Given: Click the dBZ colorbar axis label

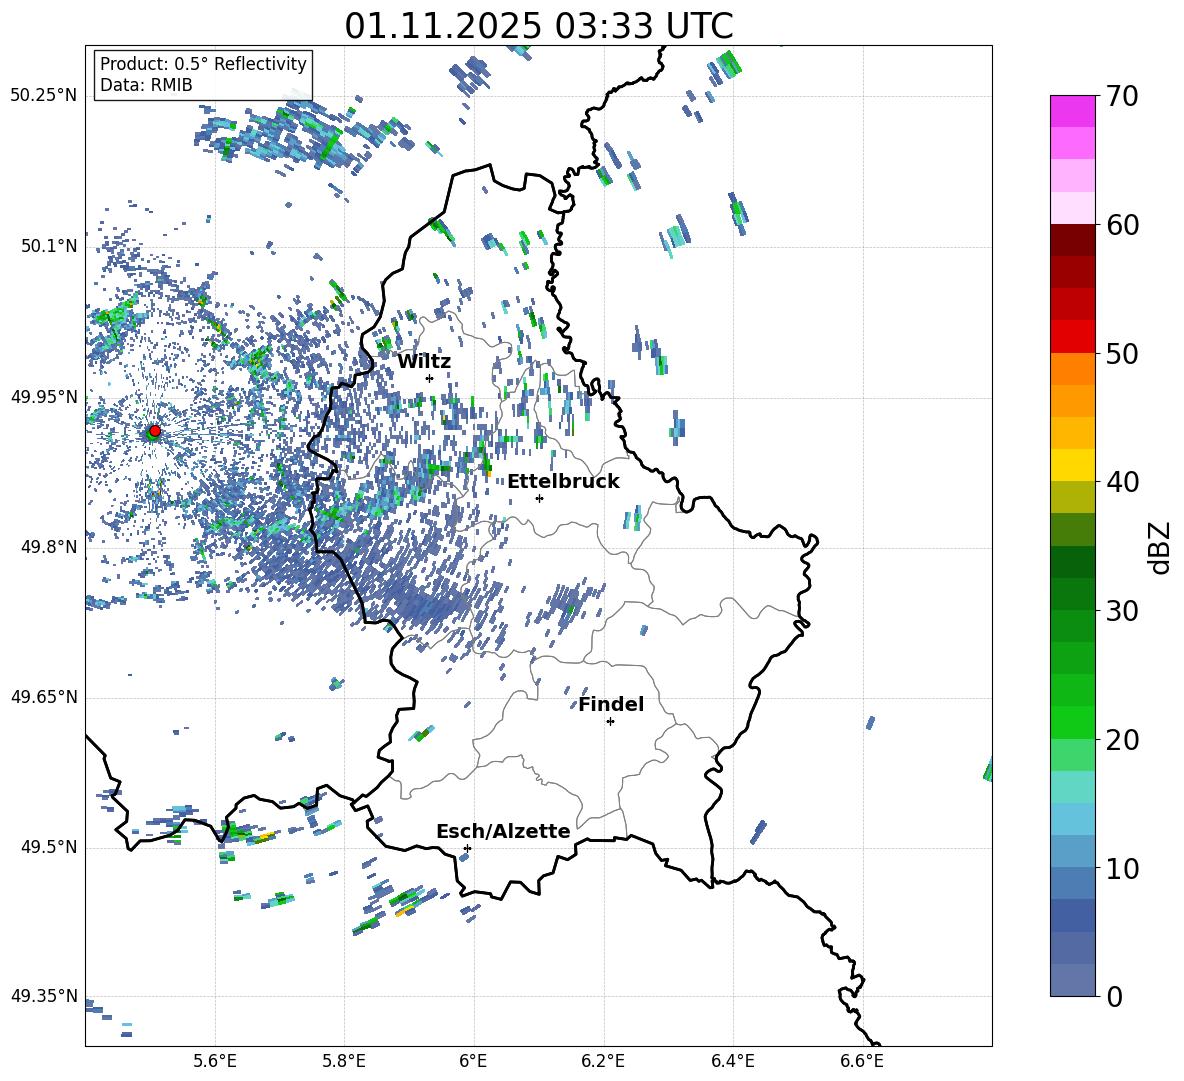Looking at the screenshot, I should tap(1159, 546).
